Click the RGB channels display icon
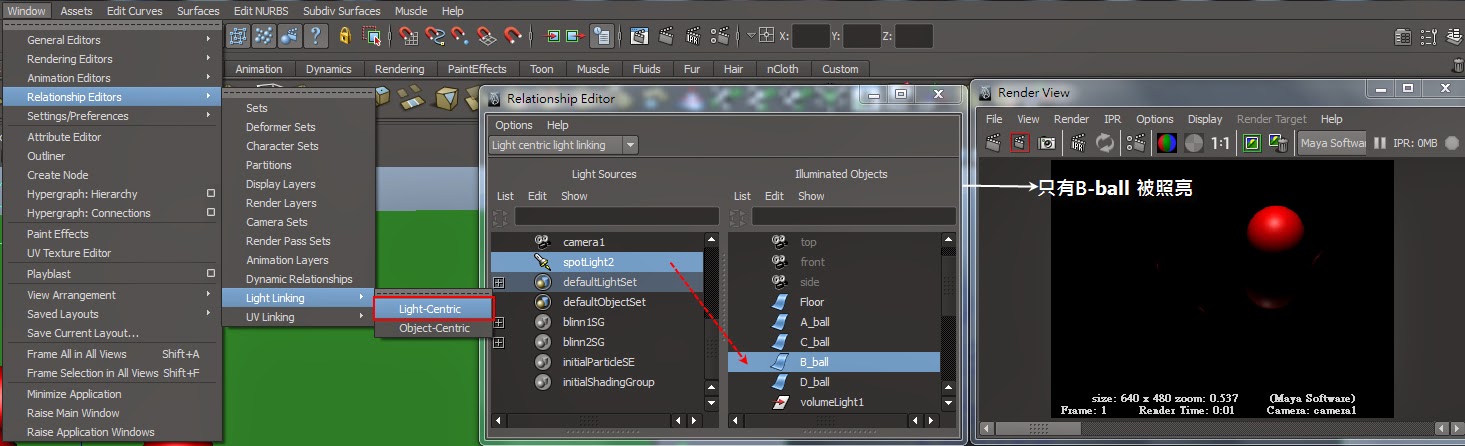This screenshot has height=446, width=1465. (1167, 143)
